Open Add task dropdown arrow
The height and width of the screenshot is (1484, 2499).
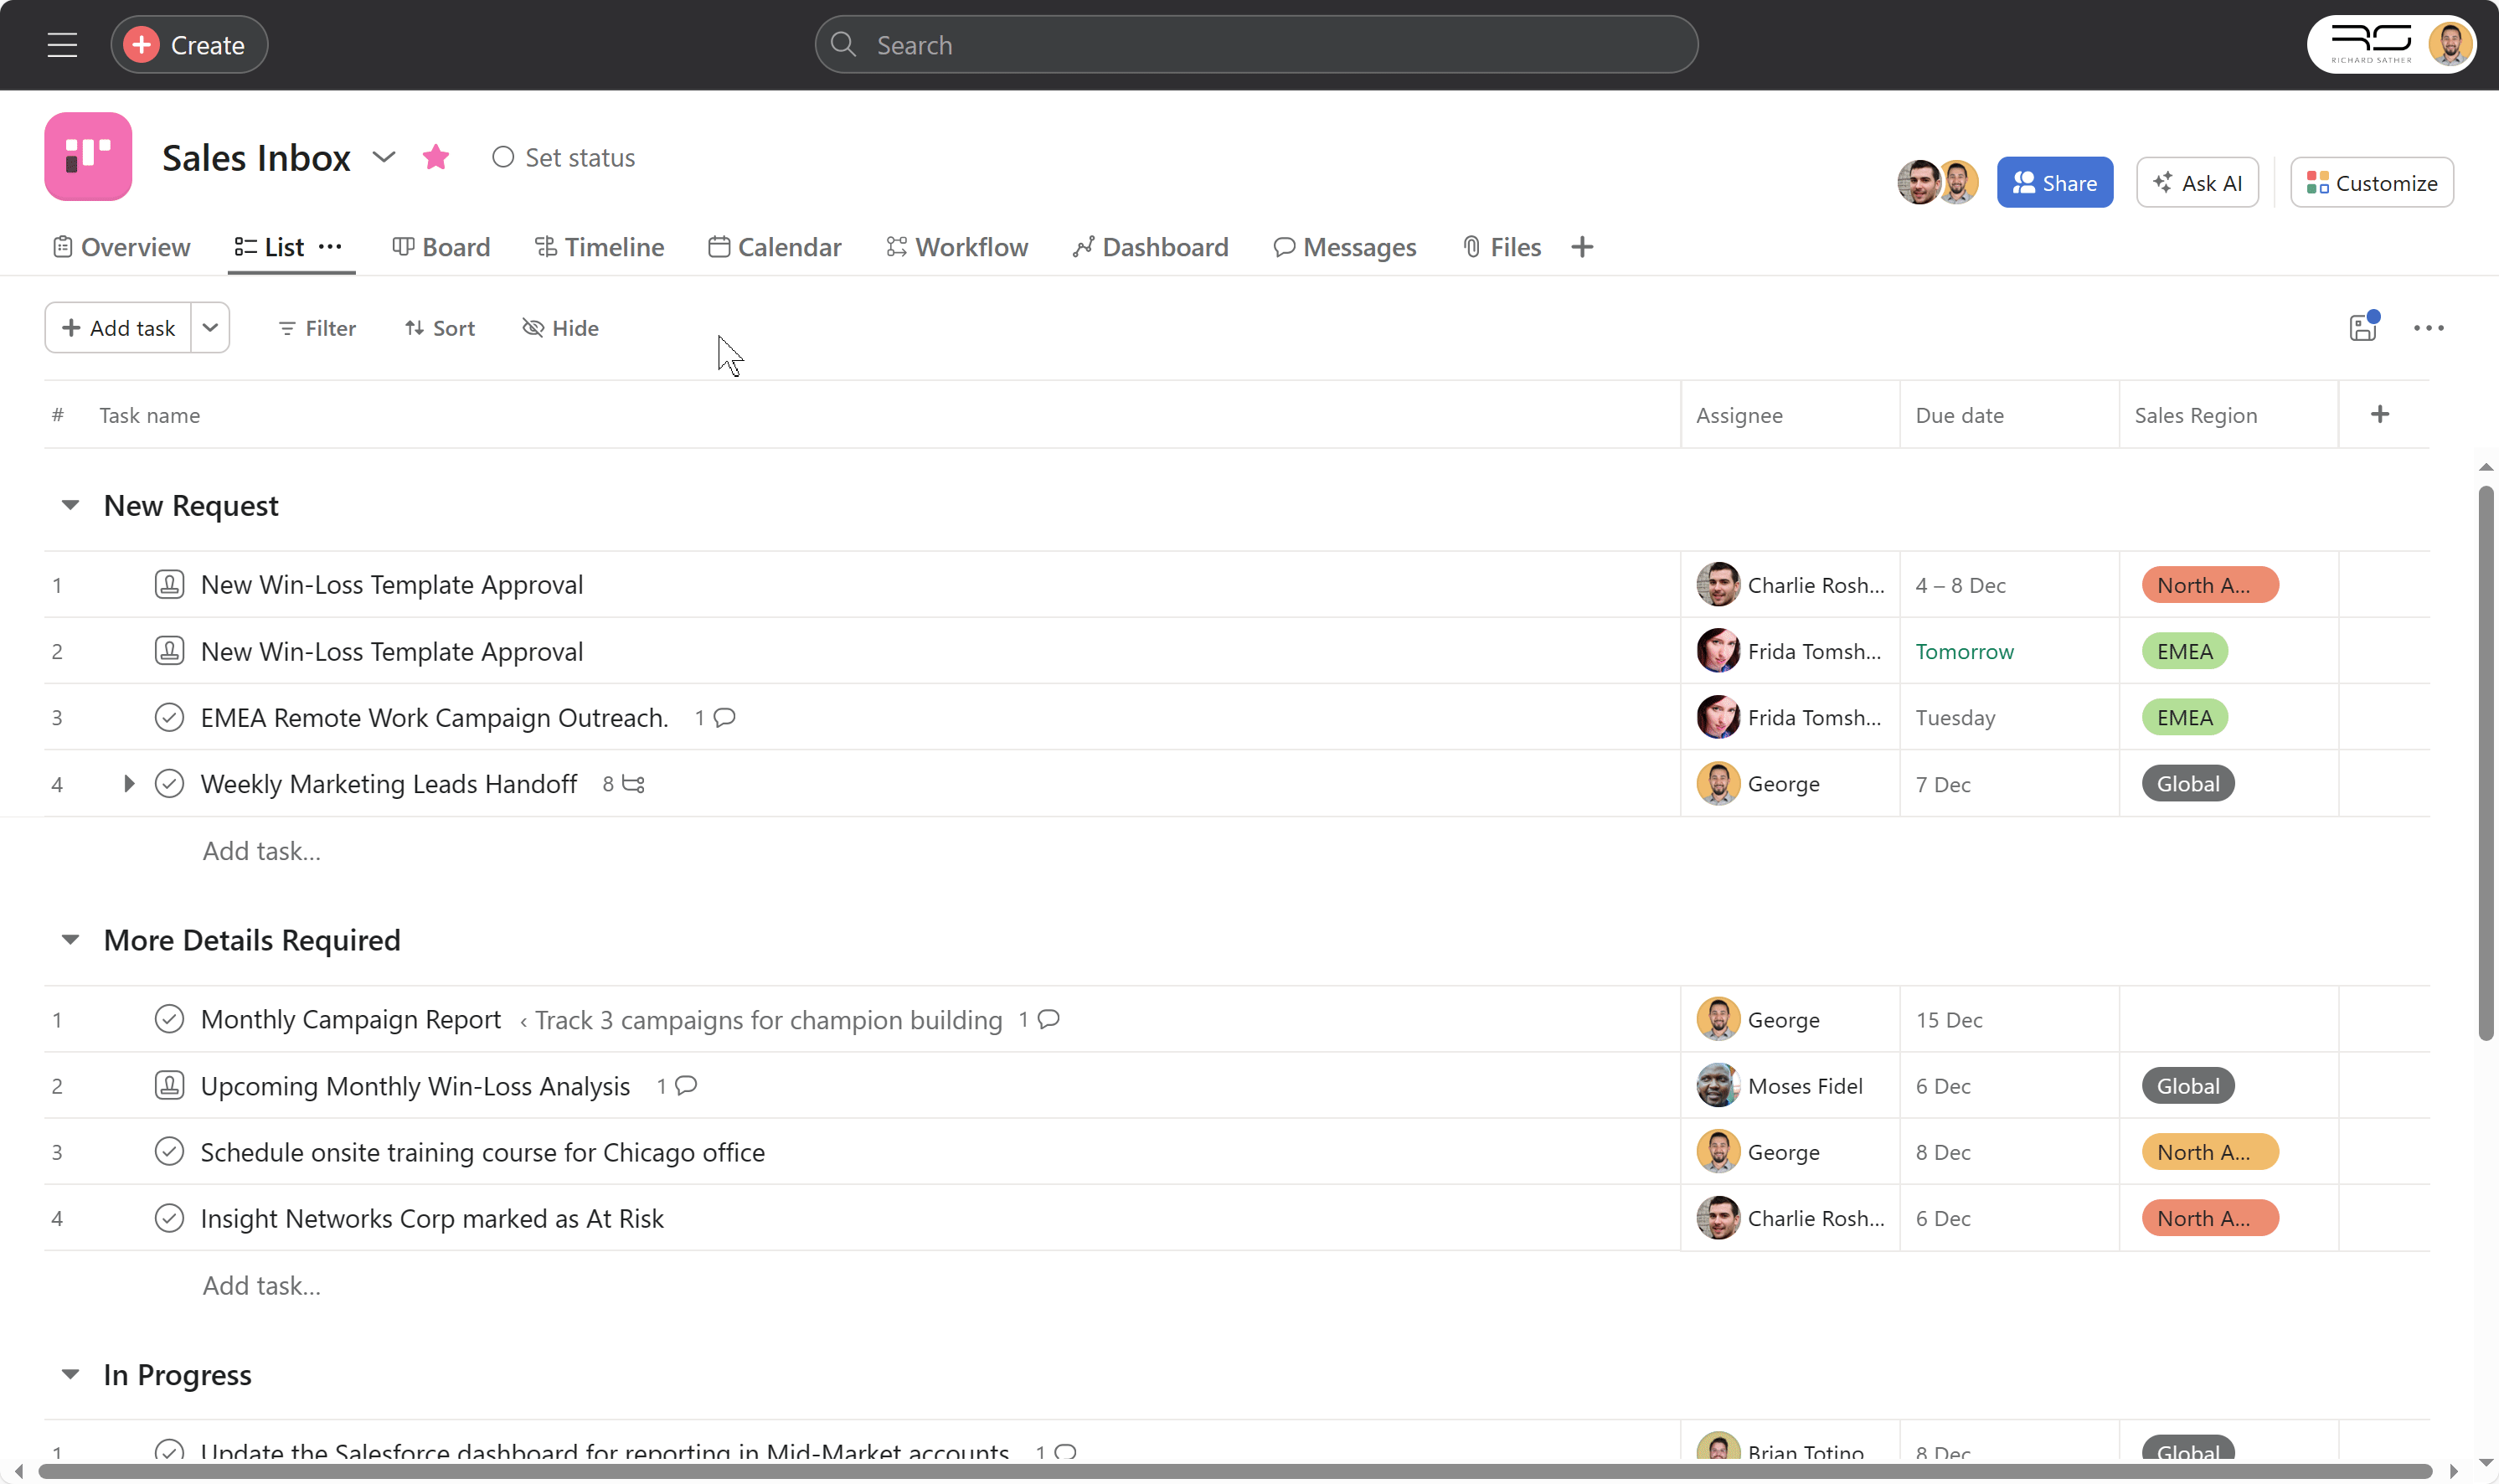[210, 328]
